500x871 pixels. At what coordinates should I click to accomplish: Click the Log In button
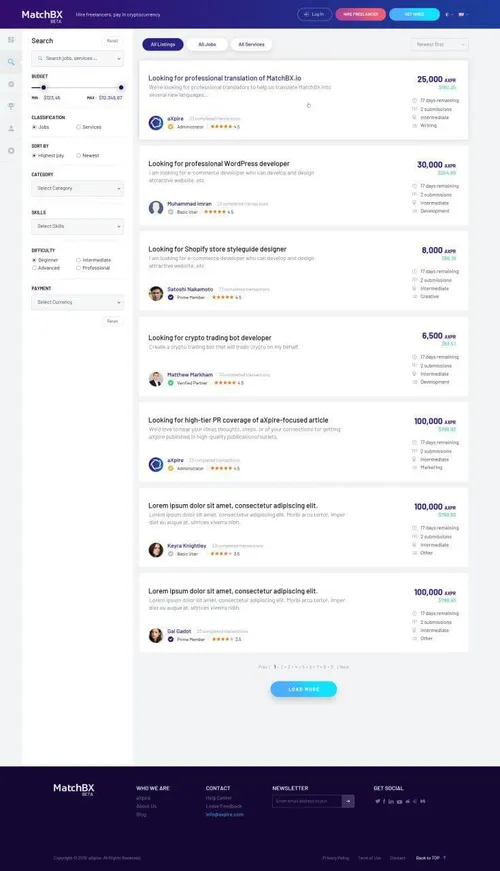(314, 14)
